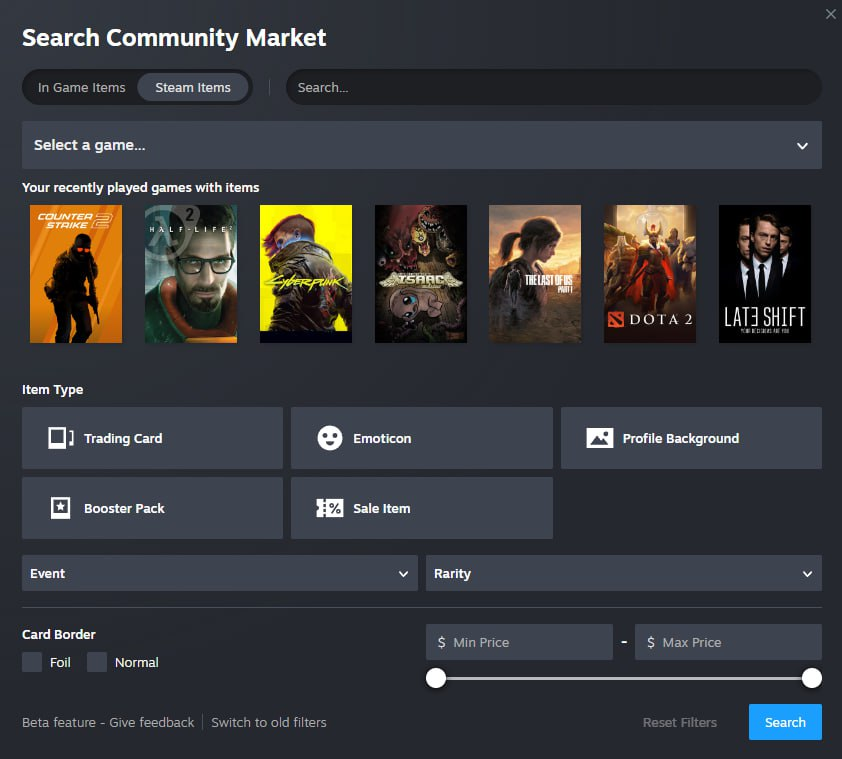
Task: Click the Booster Pack star icon
Action: click(61, 508)
